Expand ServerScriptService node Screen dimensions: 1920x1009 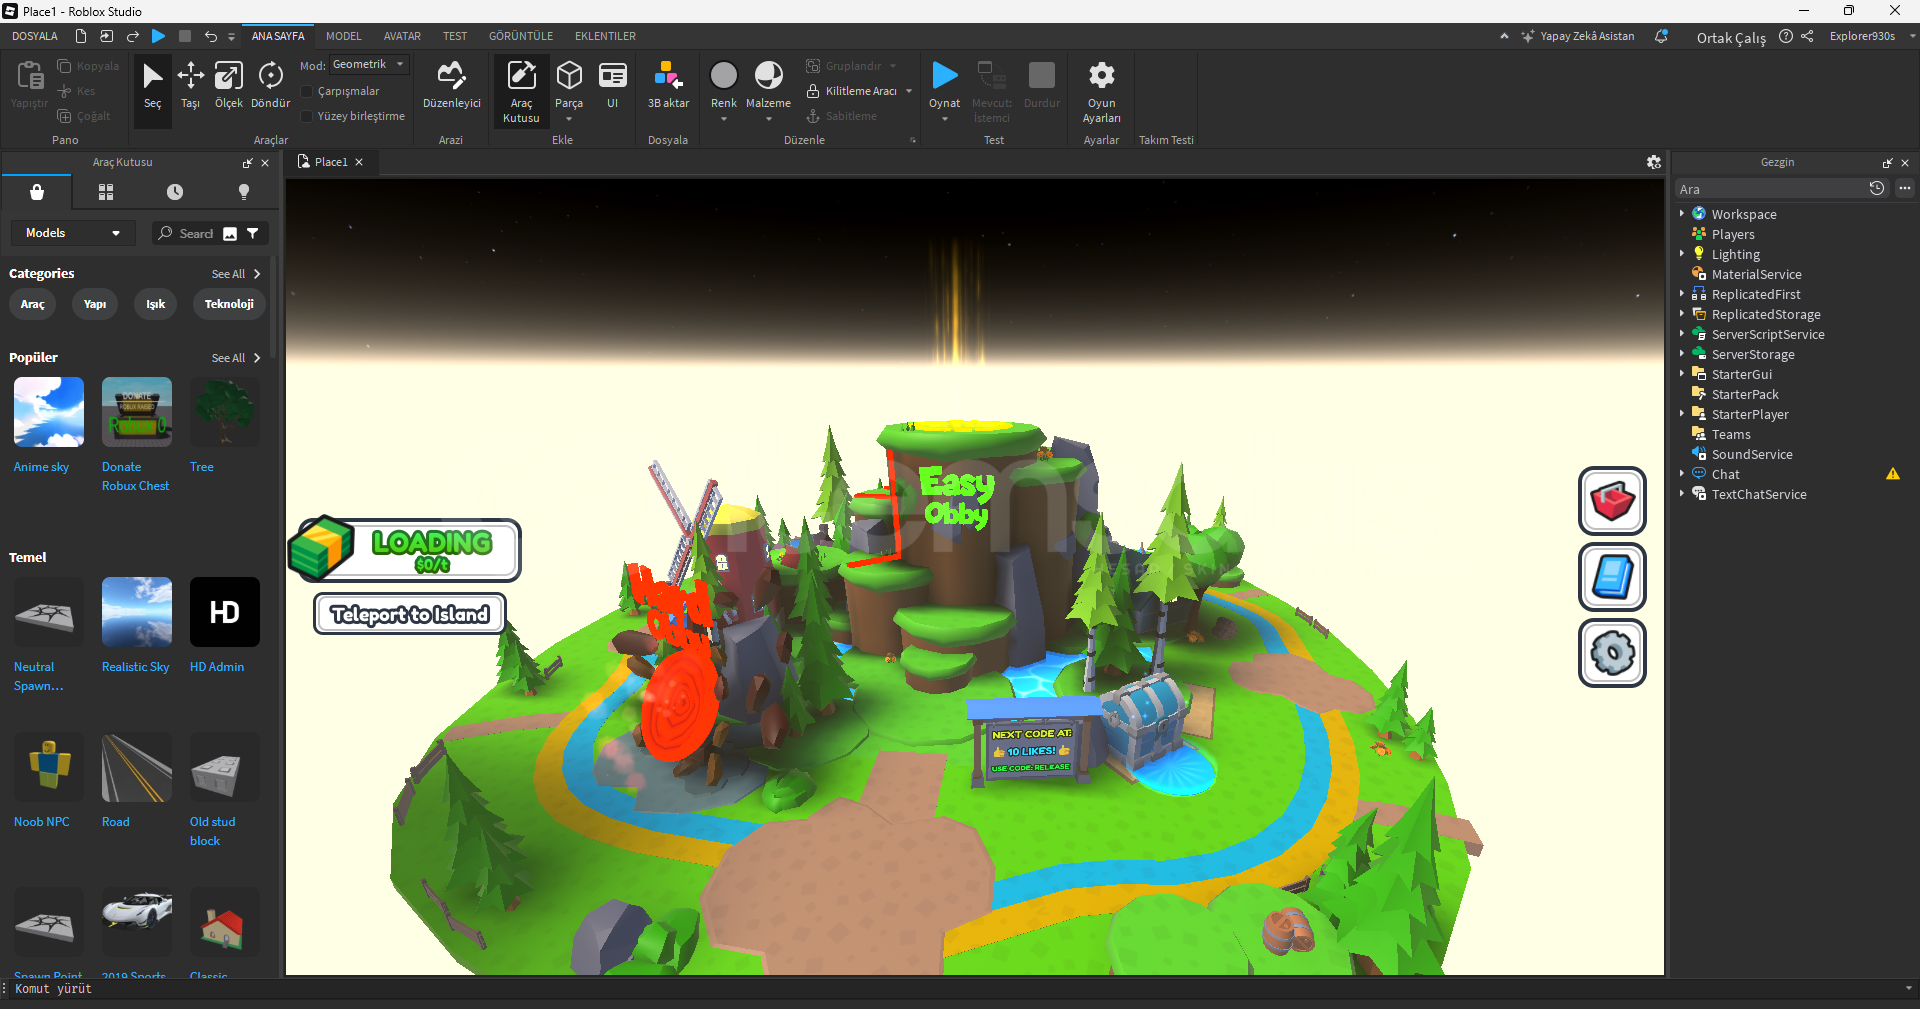[1682, 333]
